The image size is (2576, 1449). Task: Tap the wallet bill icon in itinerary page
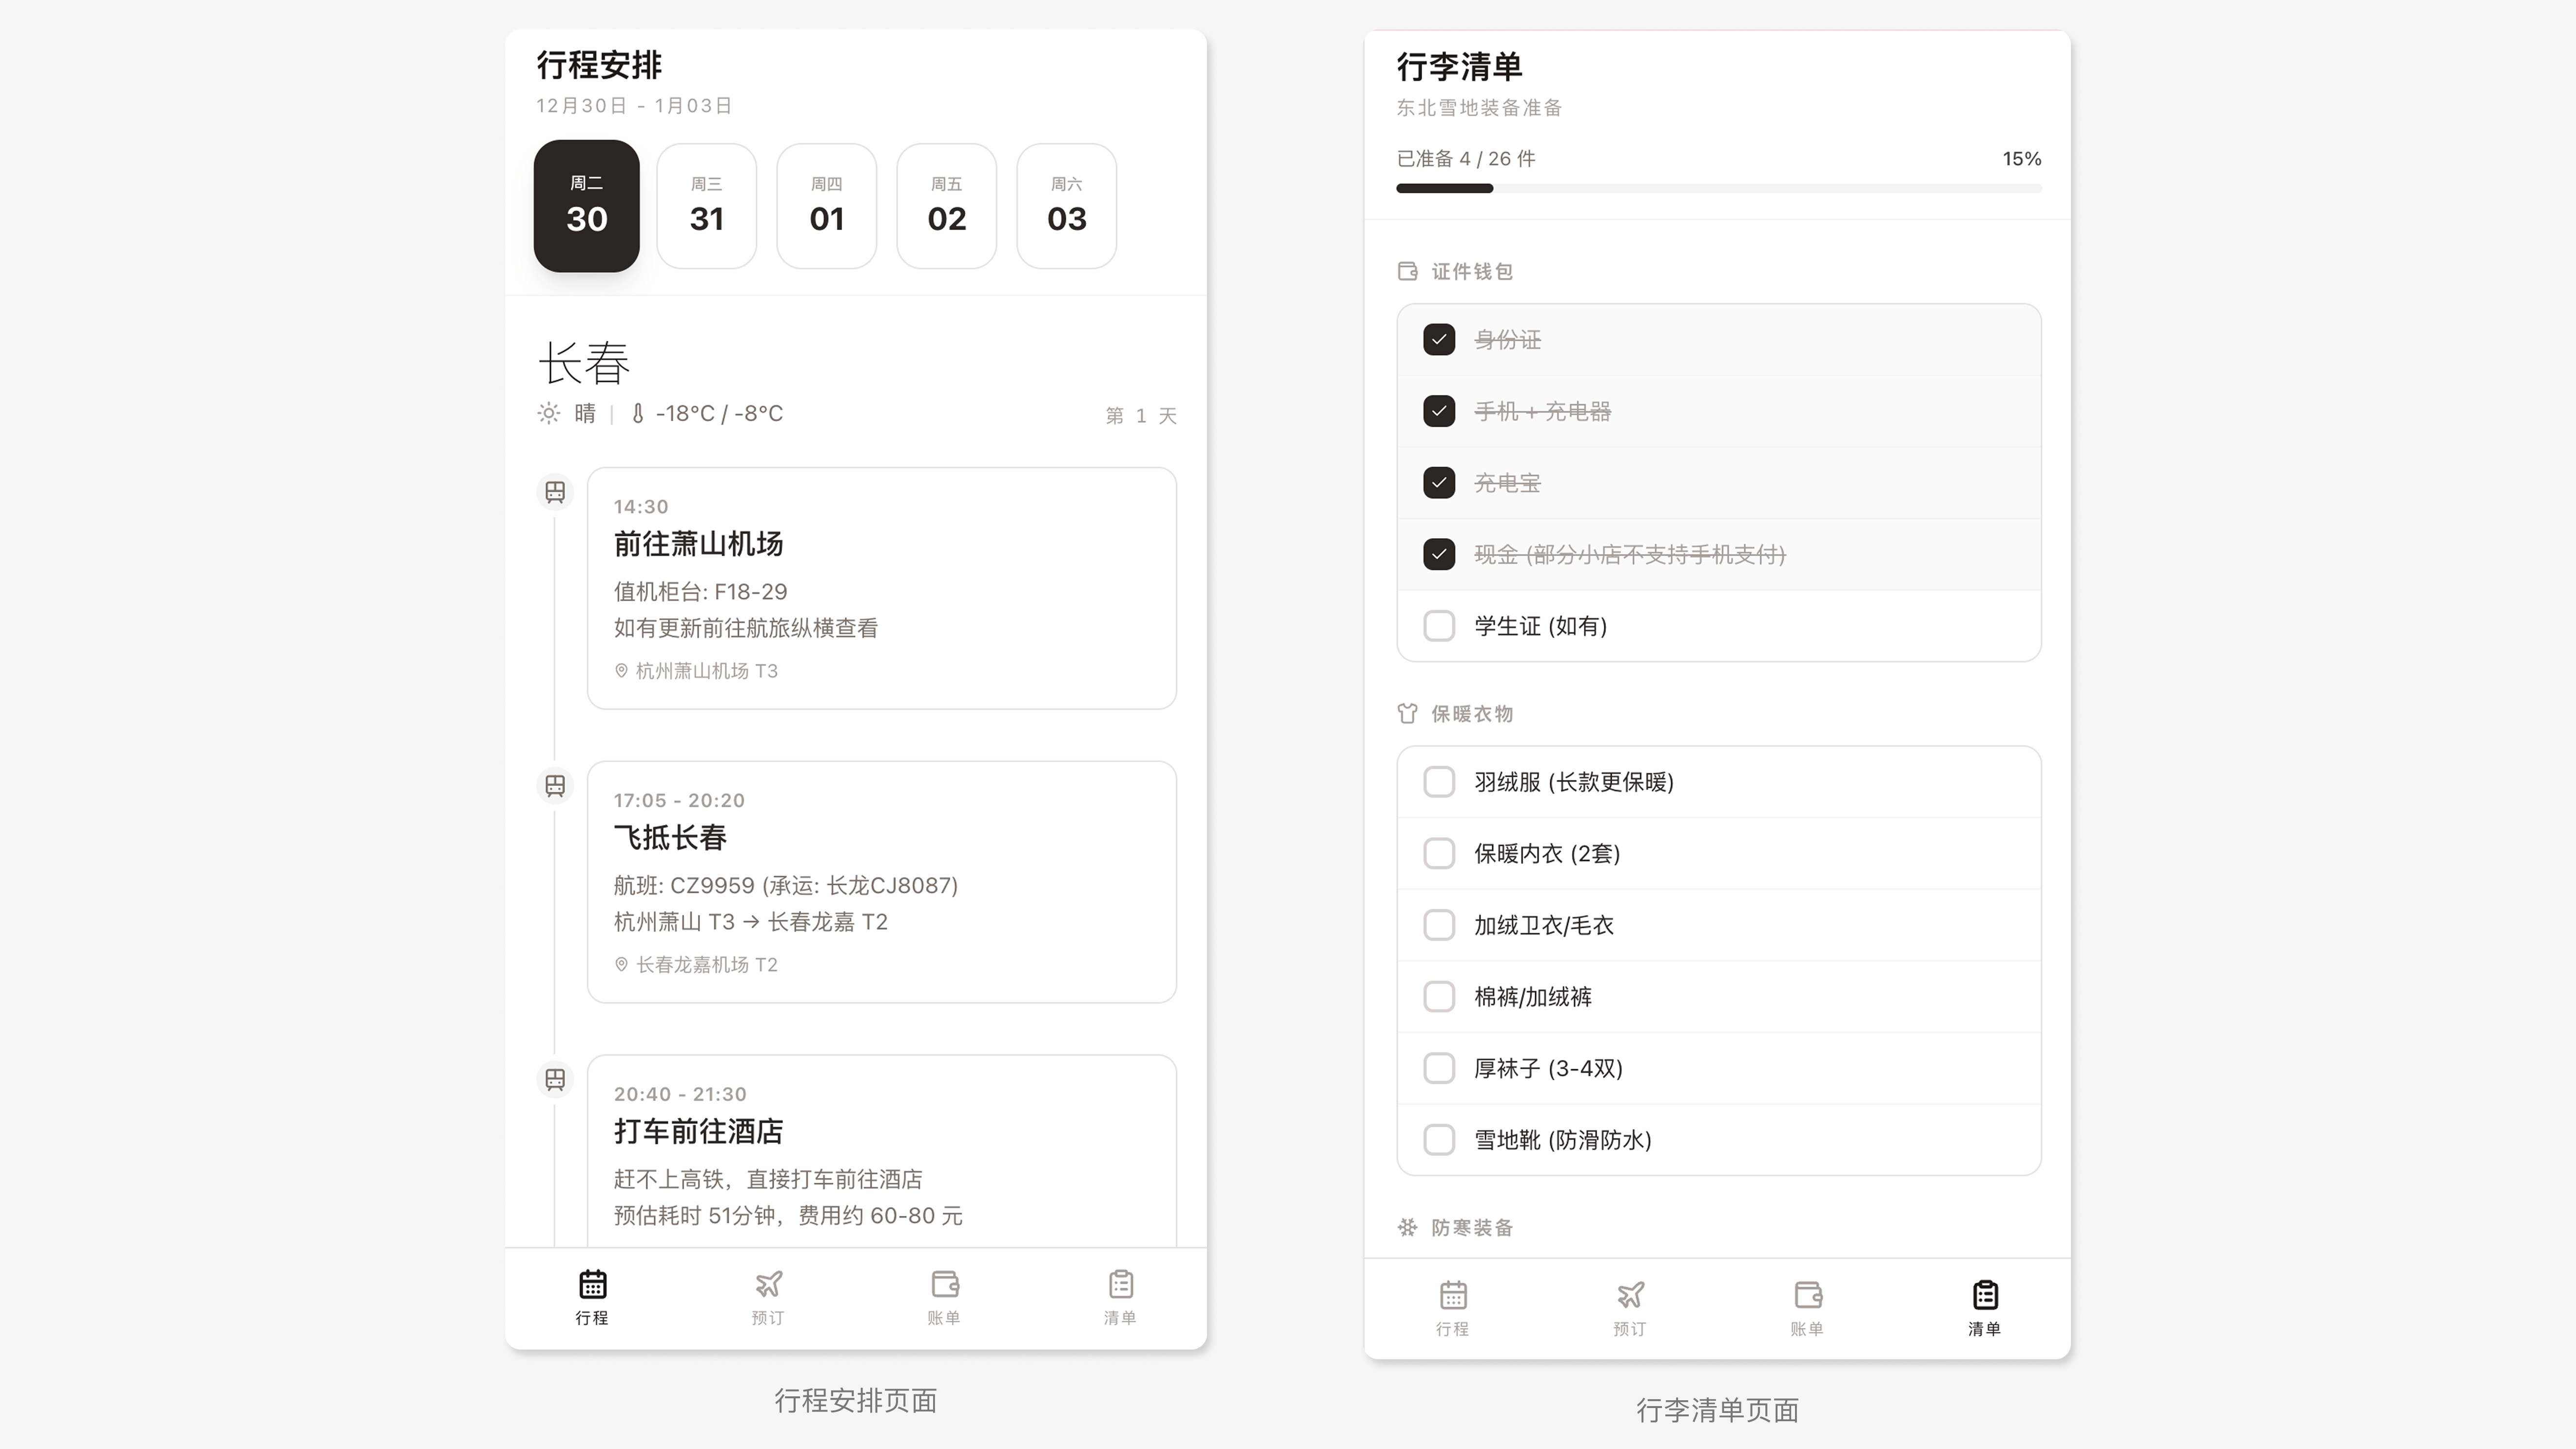(944, 1284)
